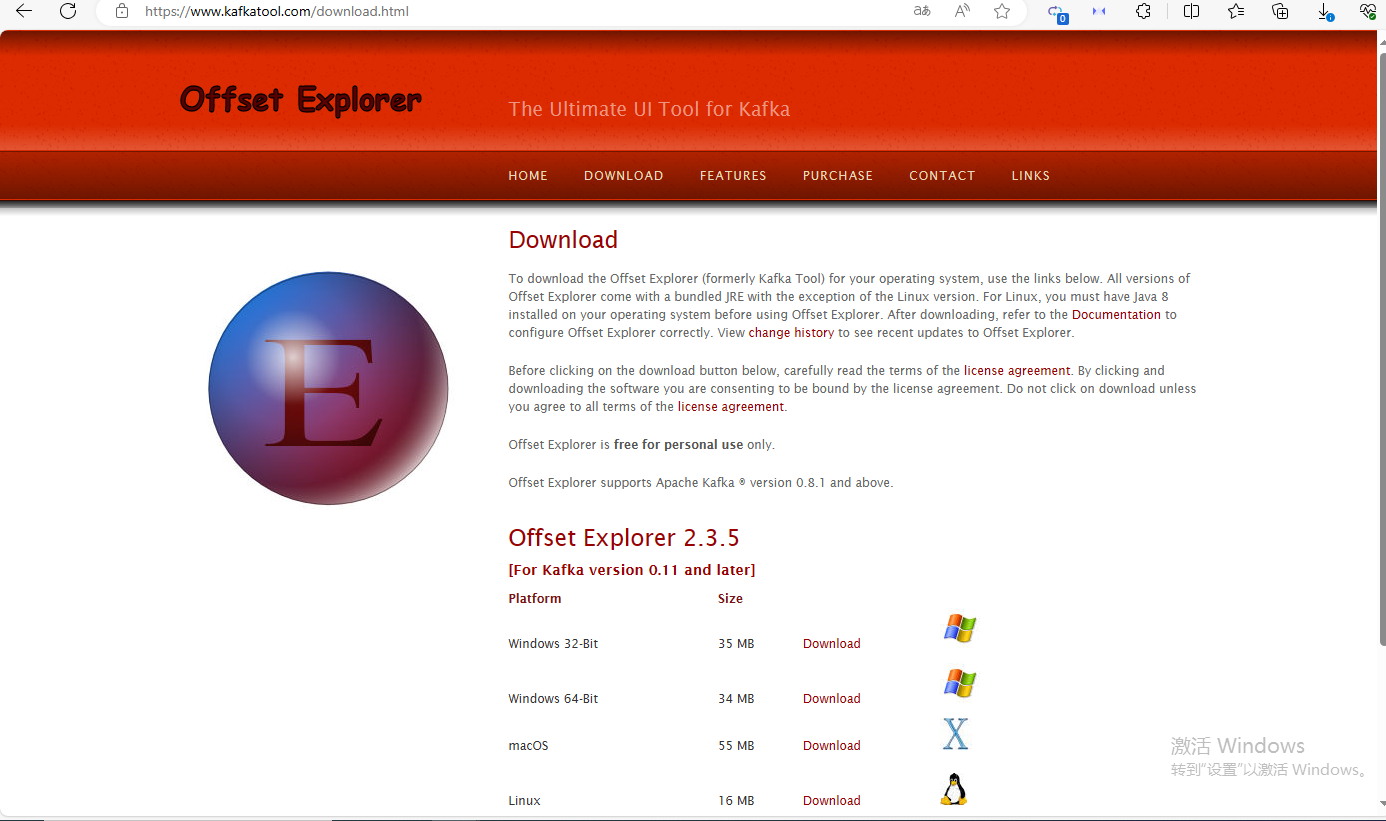The width and height of the screenshot is (1386, 821).
Task: Click the blue bow-tie extension icon
Action: click(1099, 11)
